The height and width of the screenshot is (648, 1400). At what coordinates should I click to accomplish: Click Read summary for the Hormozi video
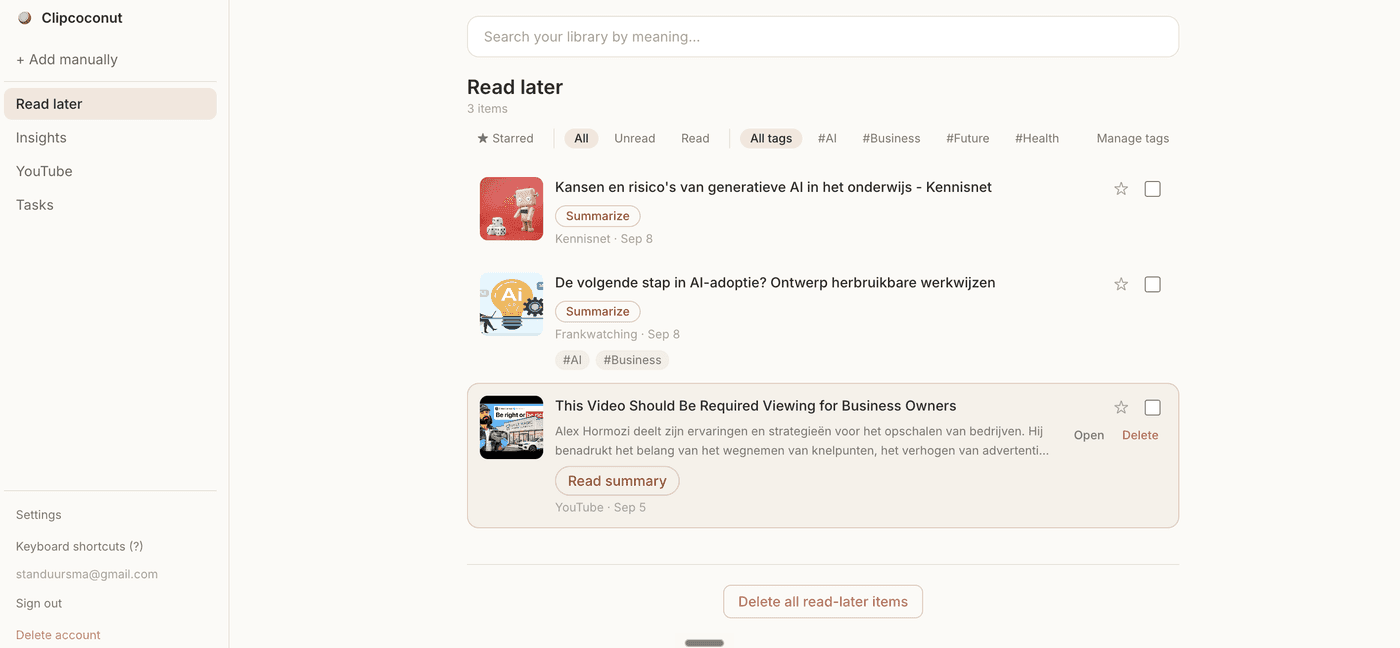coord(617,481)
